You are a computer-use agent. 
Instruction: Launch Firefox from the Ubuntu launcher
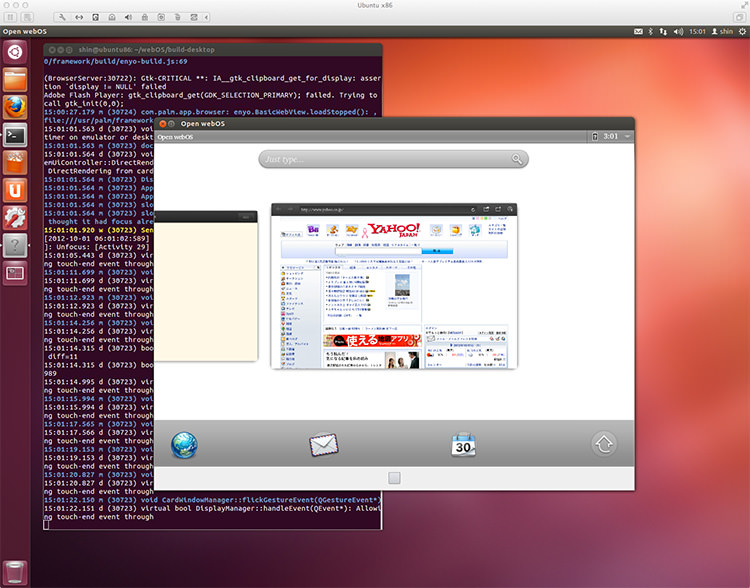point(15,107)
